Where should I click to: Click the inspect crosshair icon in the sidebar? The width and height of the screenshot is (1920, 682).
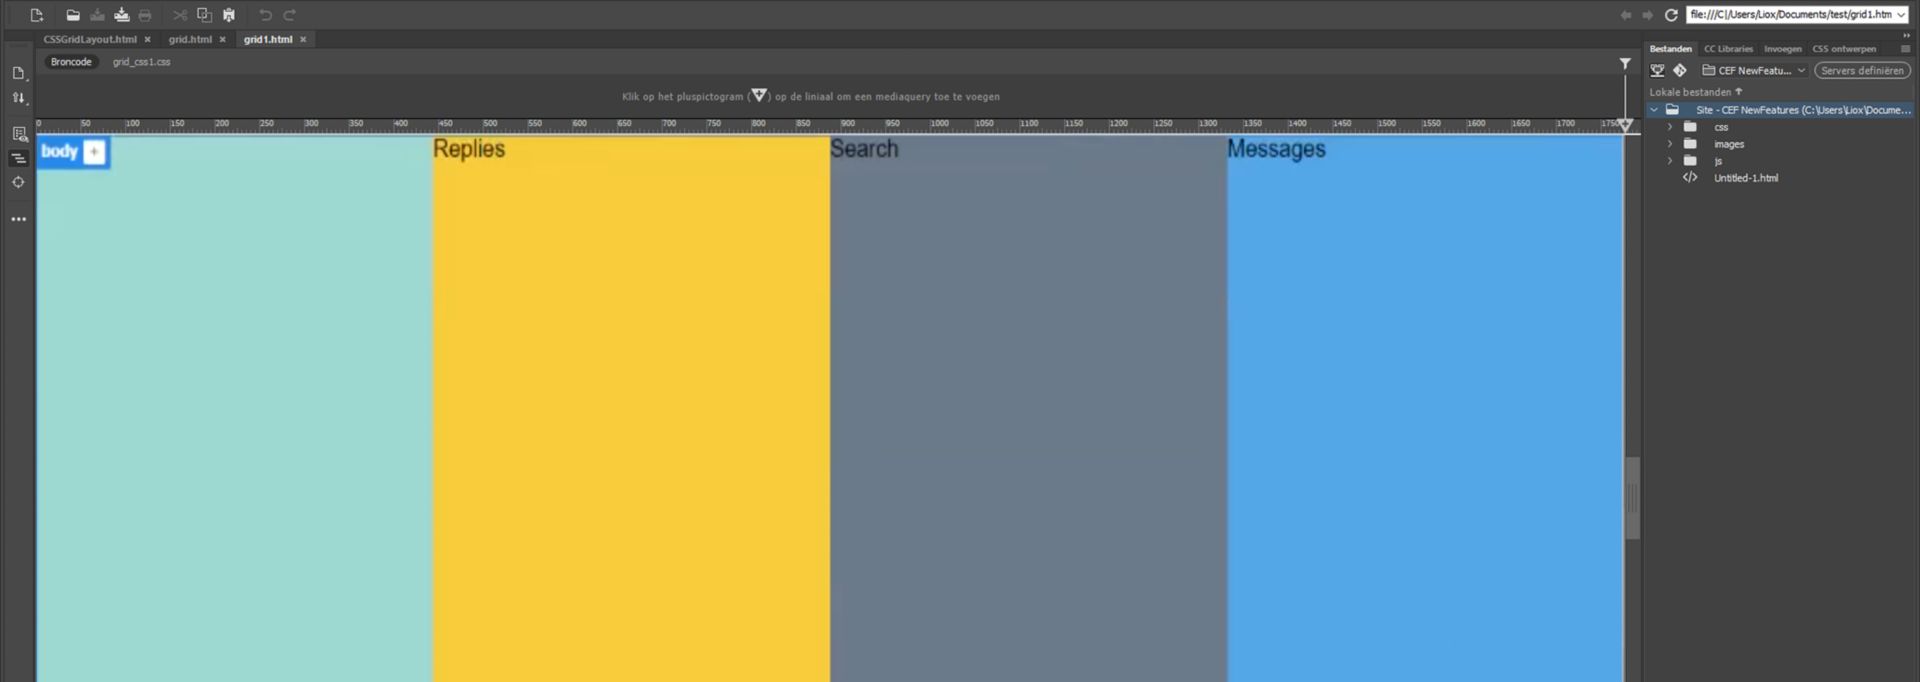18,182
